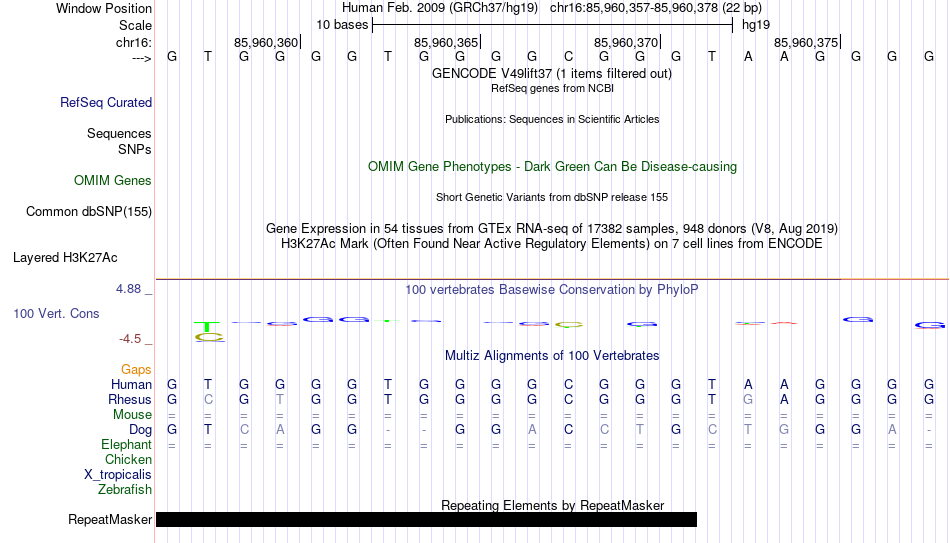
Task: Click the Mouse species label
Action: 132,415
